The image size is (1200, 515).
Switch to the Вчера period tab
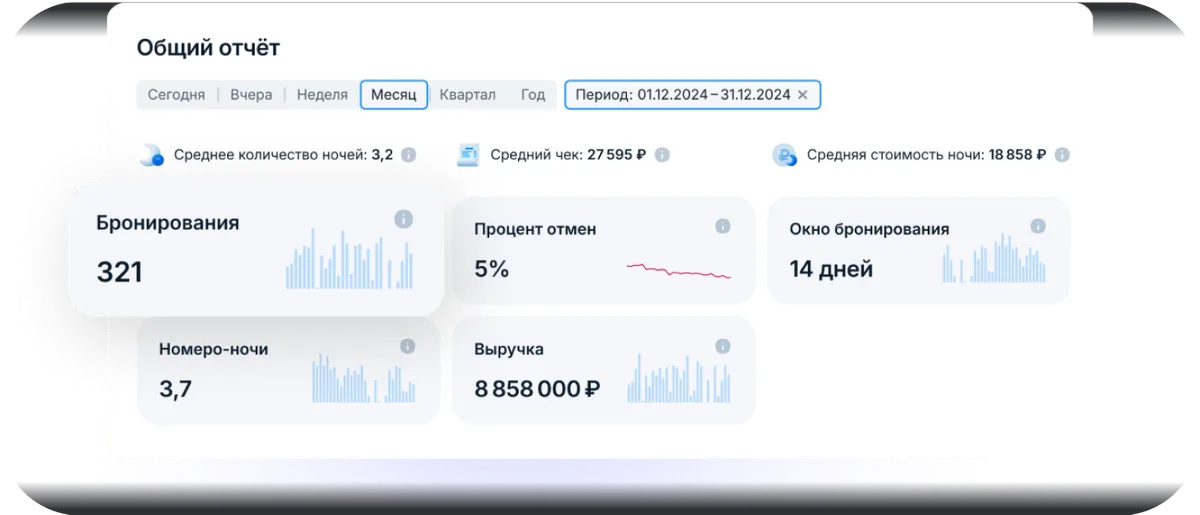pyautogui.click(x=251, y=95)
